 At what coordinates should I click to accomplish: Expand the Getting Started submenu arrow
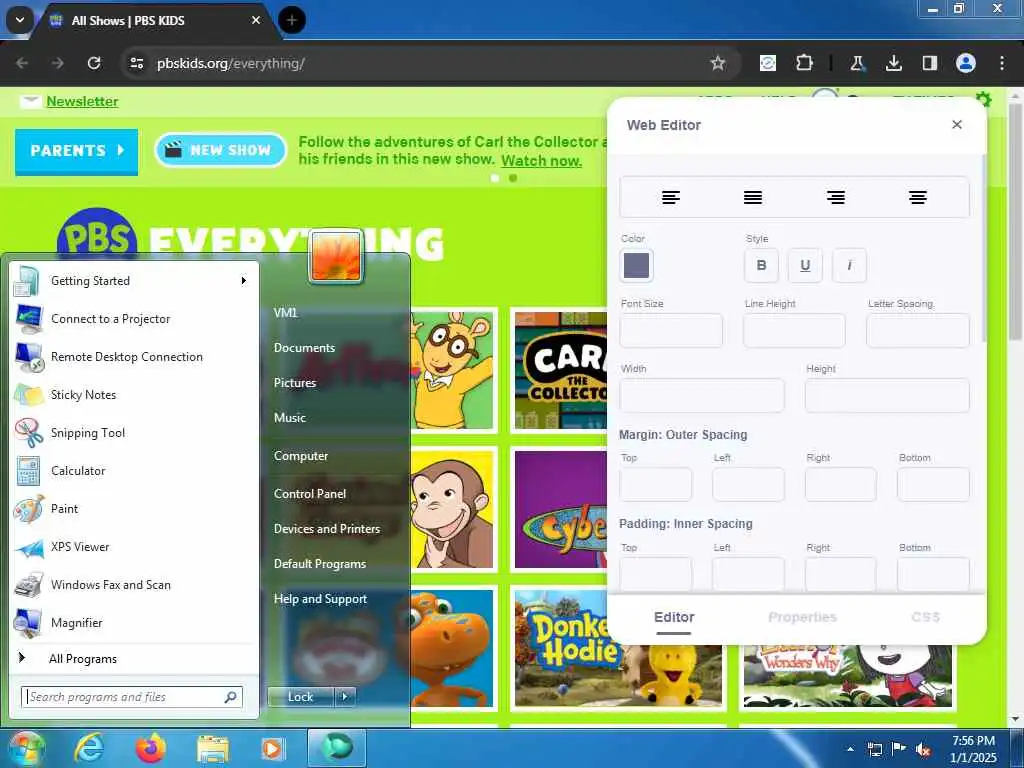244,281
